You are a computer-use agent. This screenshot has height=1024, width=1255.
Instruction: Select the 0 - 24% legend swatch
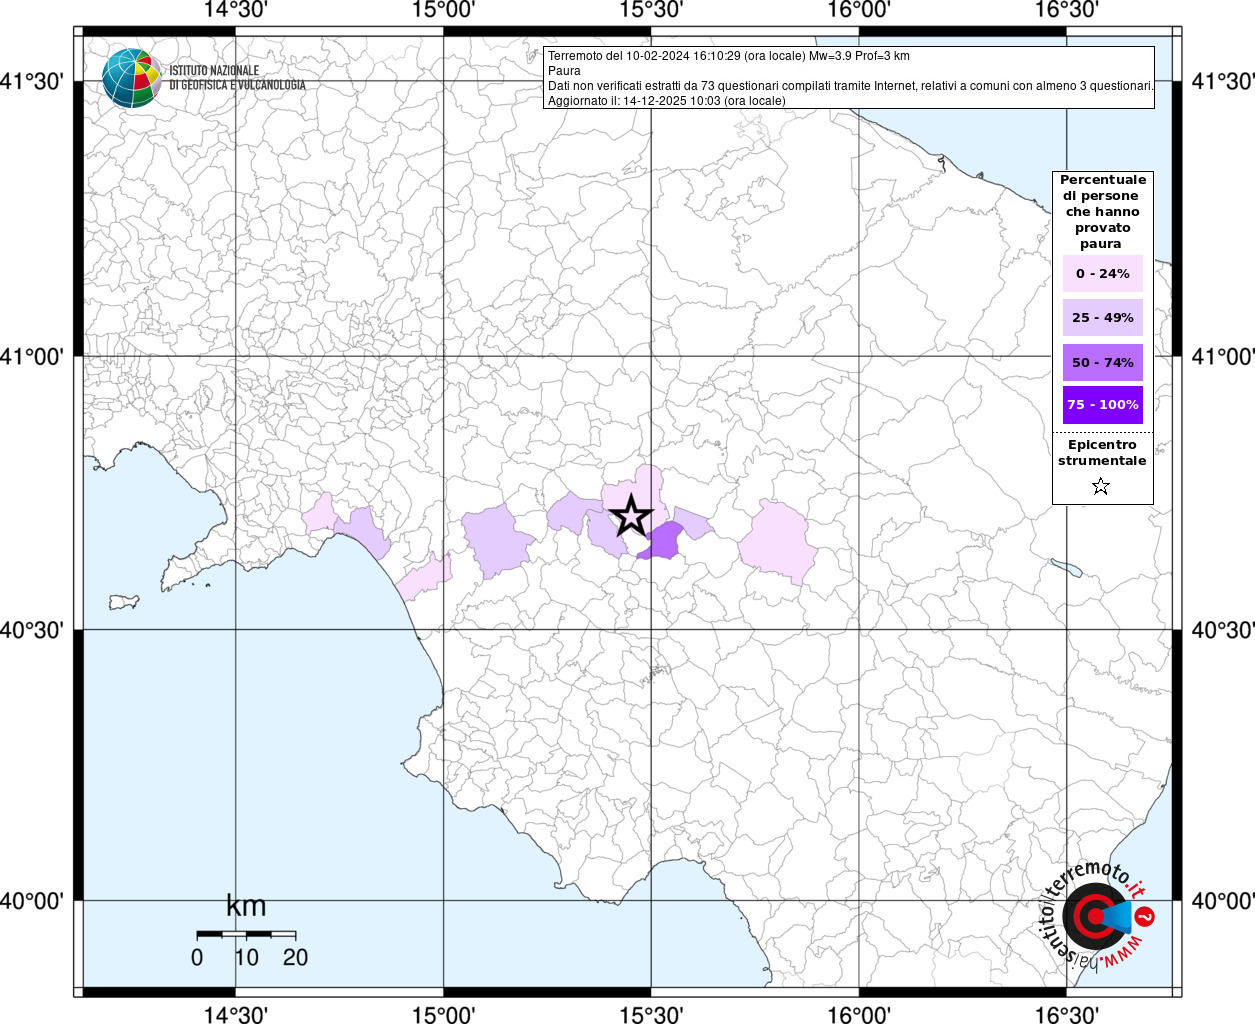tap(1102, 273)
